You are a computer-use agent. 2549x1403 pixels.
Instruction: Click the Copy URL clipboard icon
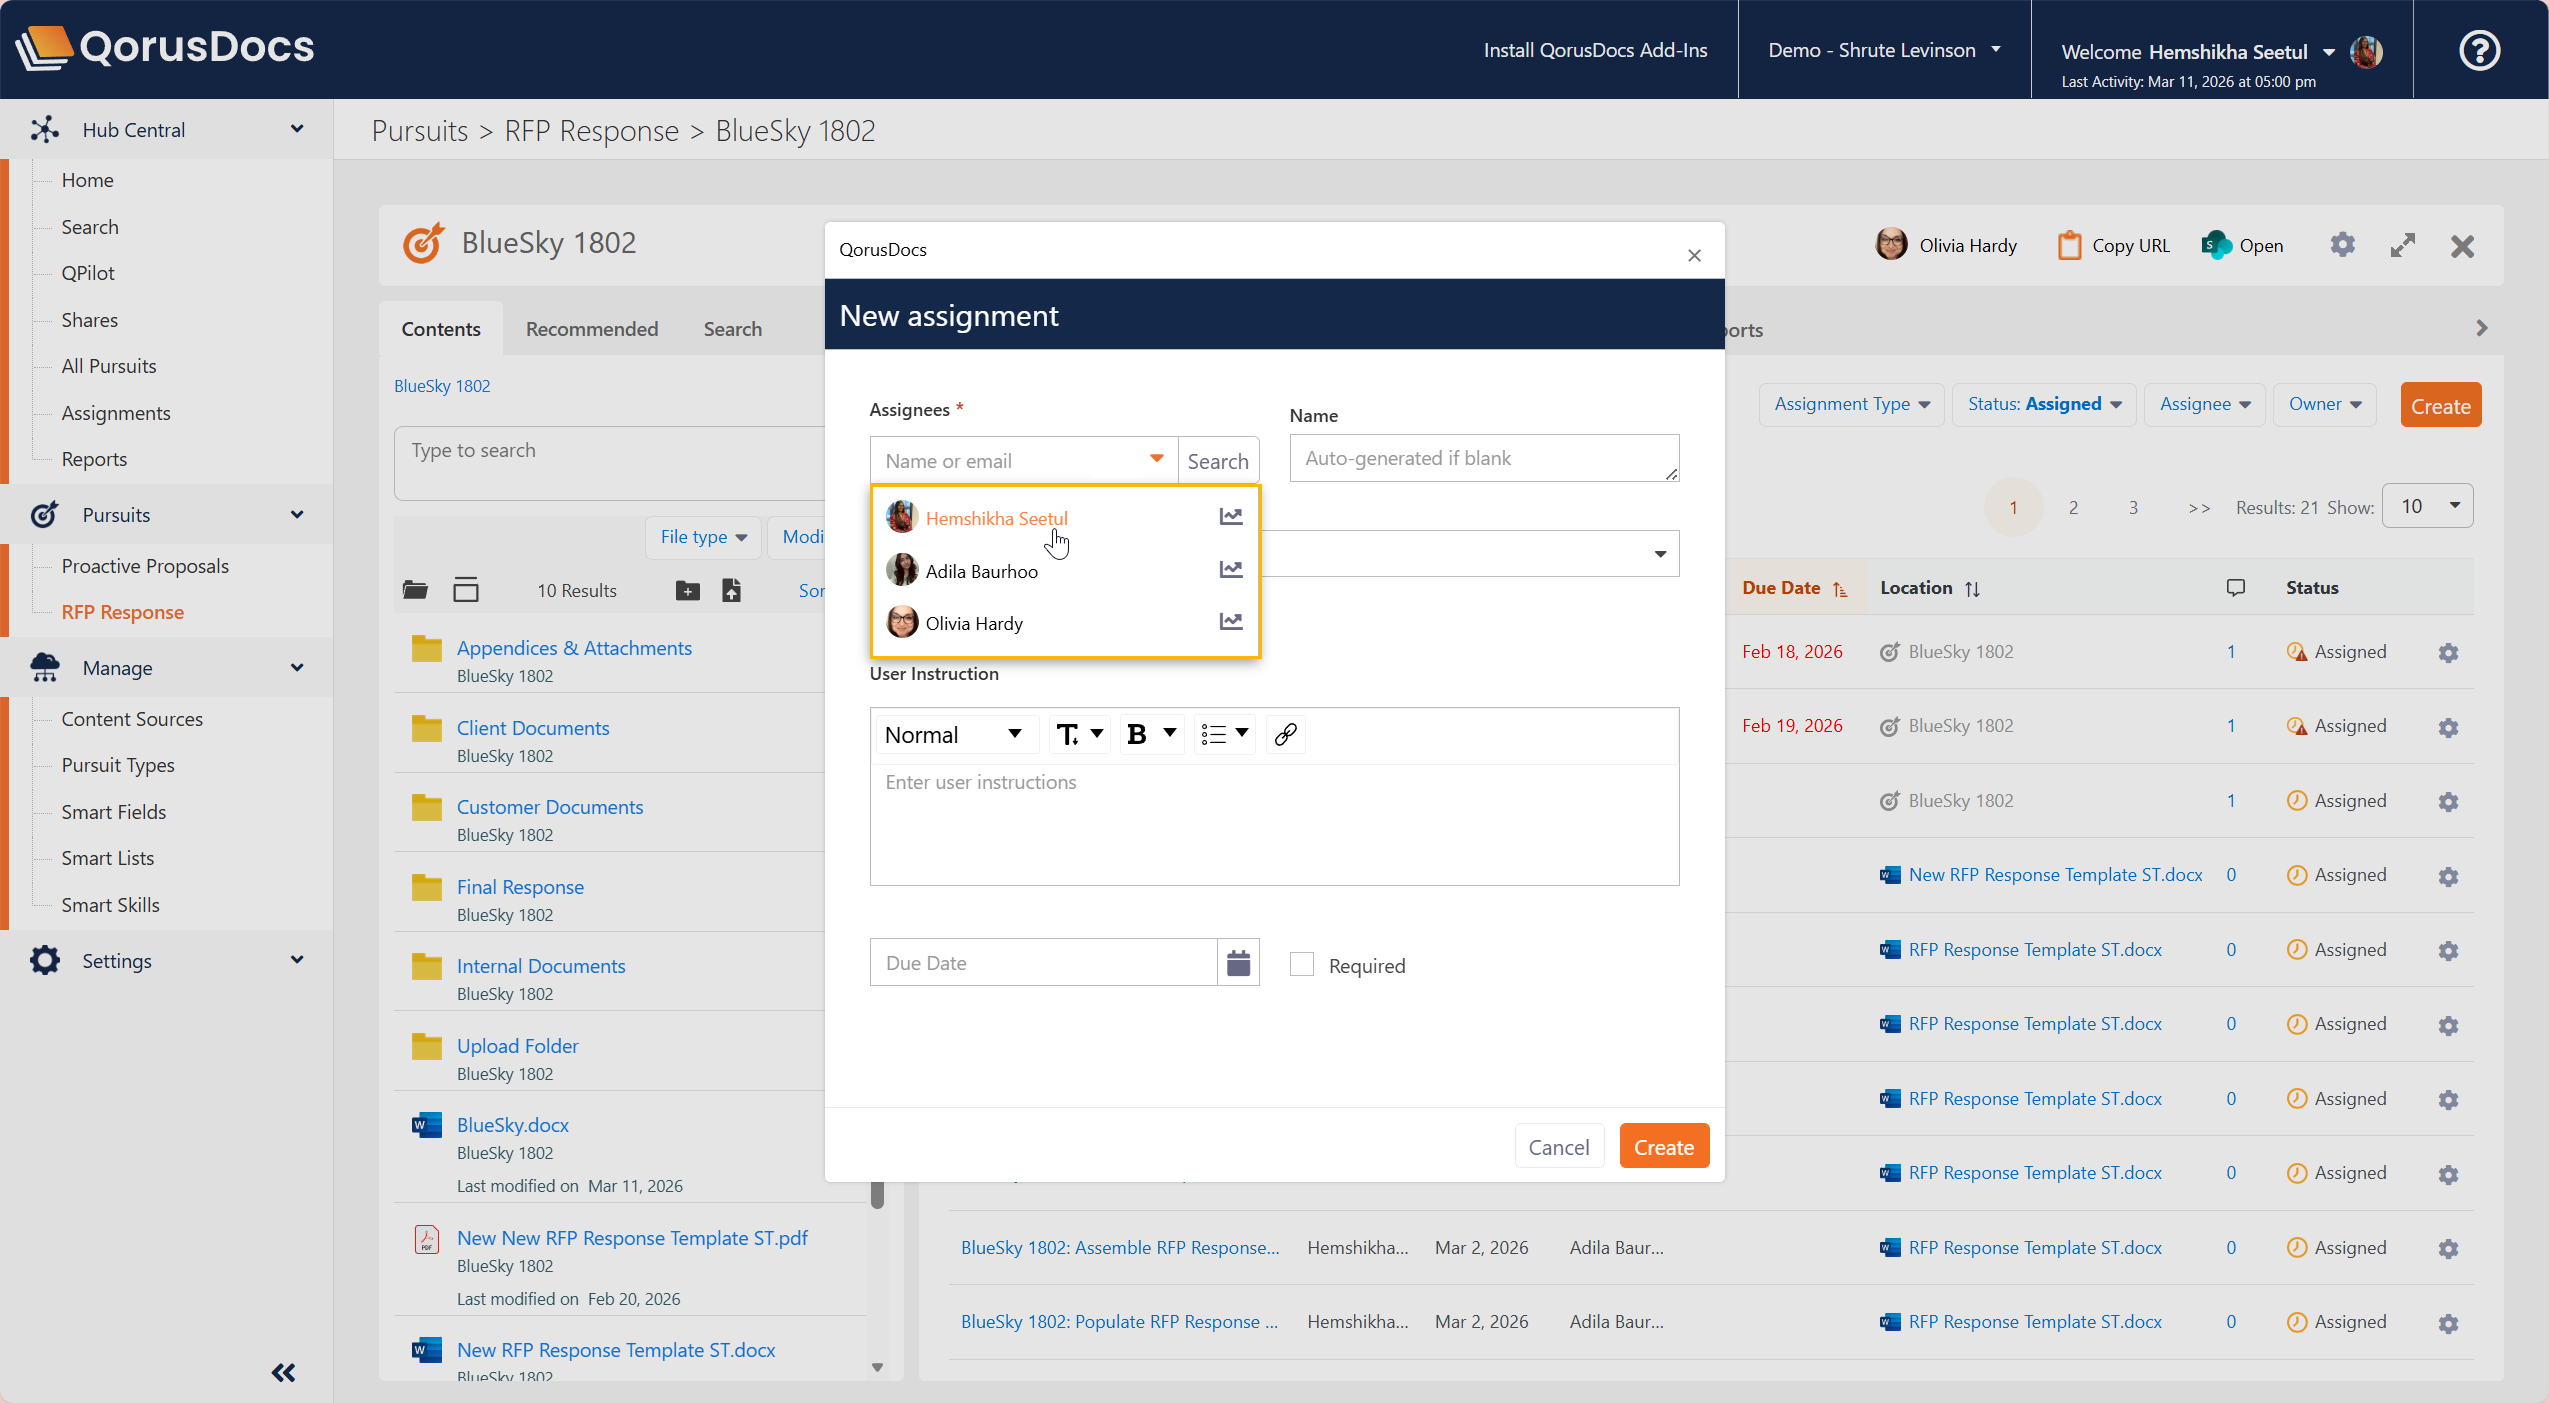pos(2069,246)
